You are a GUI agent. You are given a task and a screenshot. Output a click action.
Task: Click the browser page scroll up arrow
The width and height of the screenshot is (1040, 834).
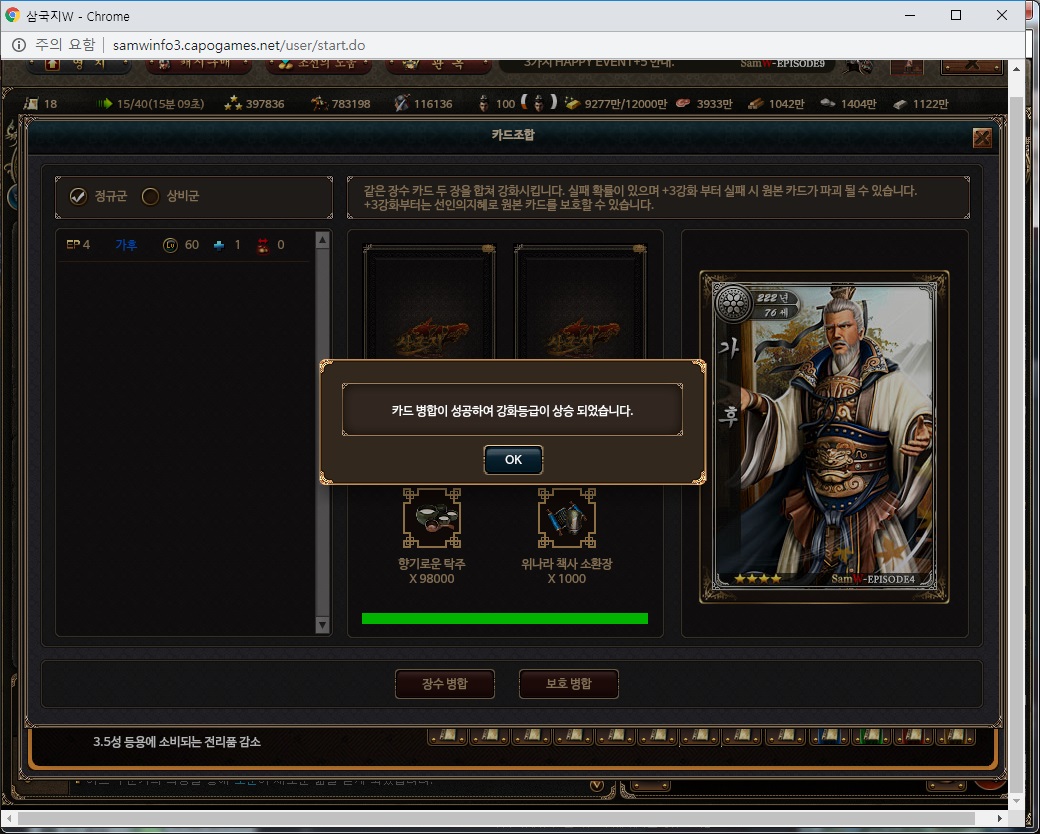(1016, 69)
